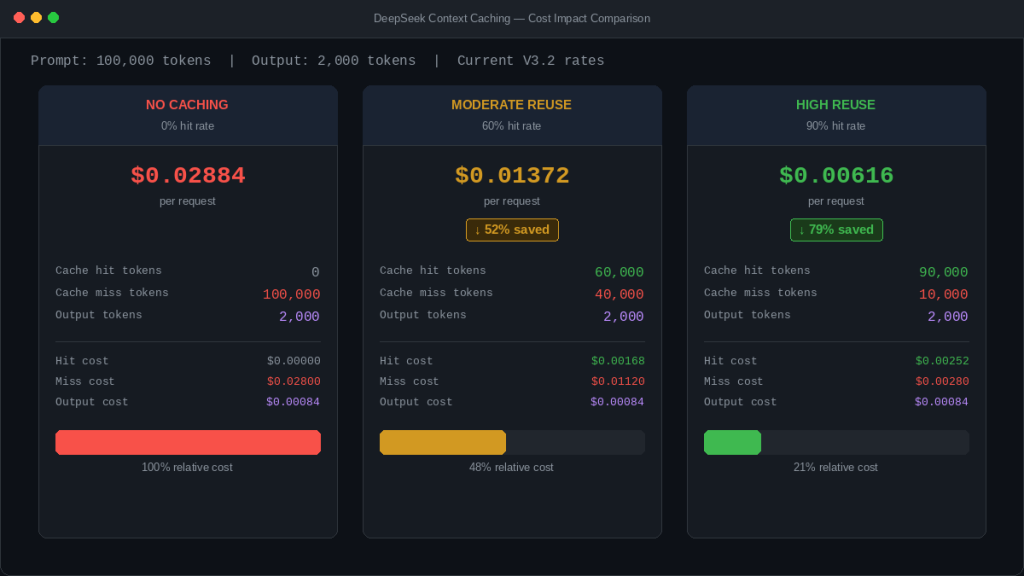1024x576 pixels.
Task: Click the 0% hit rate label
Action: [x=187, y=126]
